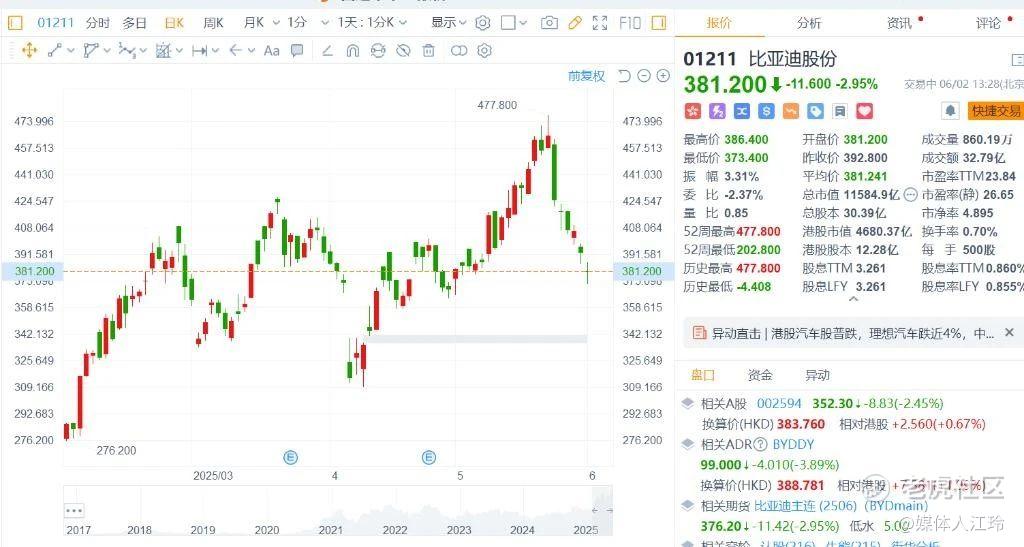Click the blue dollar sign badge
The image size is (1024, 547).
pyautogui.click(x=766, y=111)
